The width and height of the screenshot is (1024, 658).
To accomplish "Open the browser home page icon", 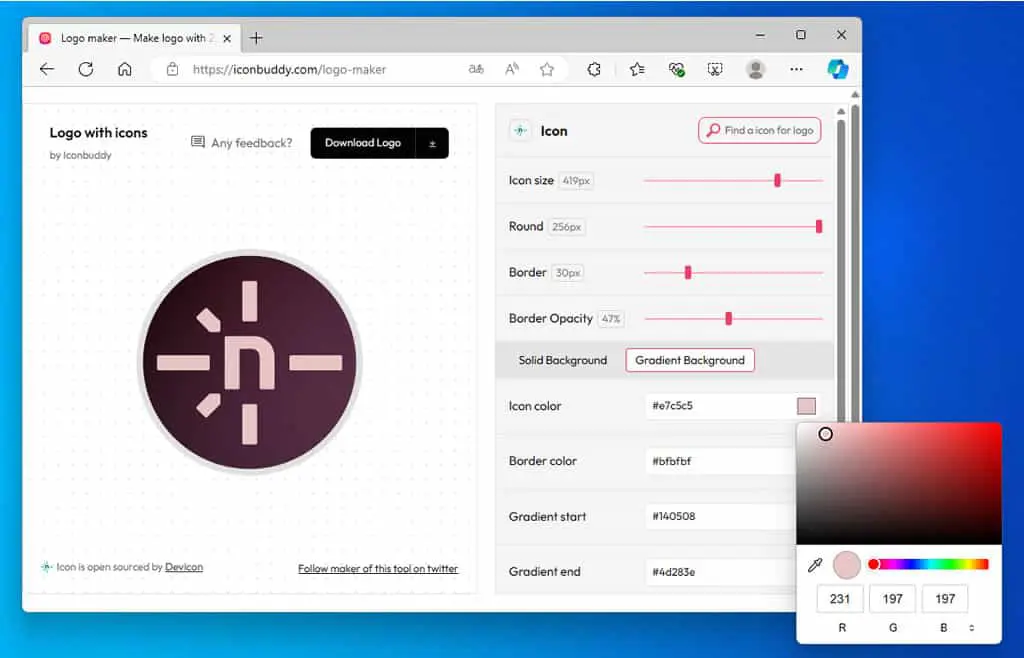I will click(125, 69).
